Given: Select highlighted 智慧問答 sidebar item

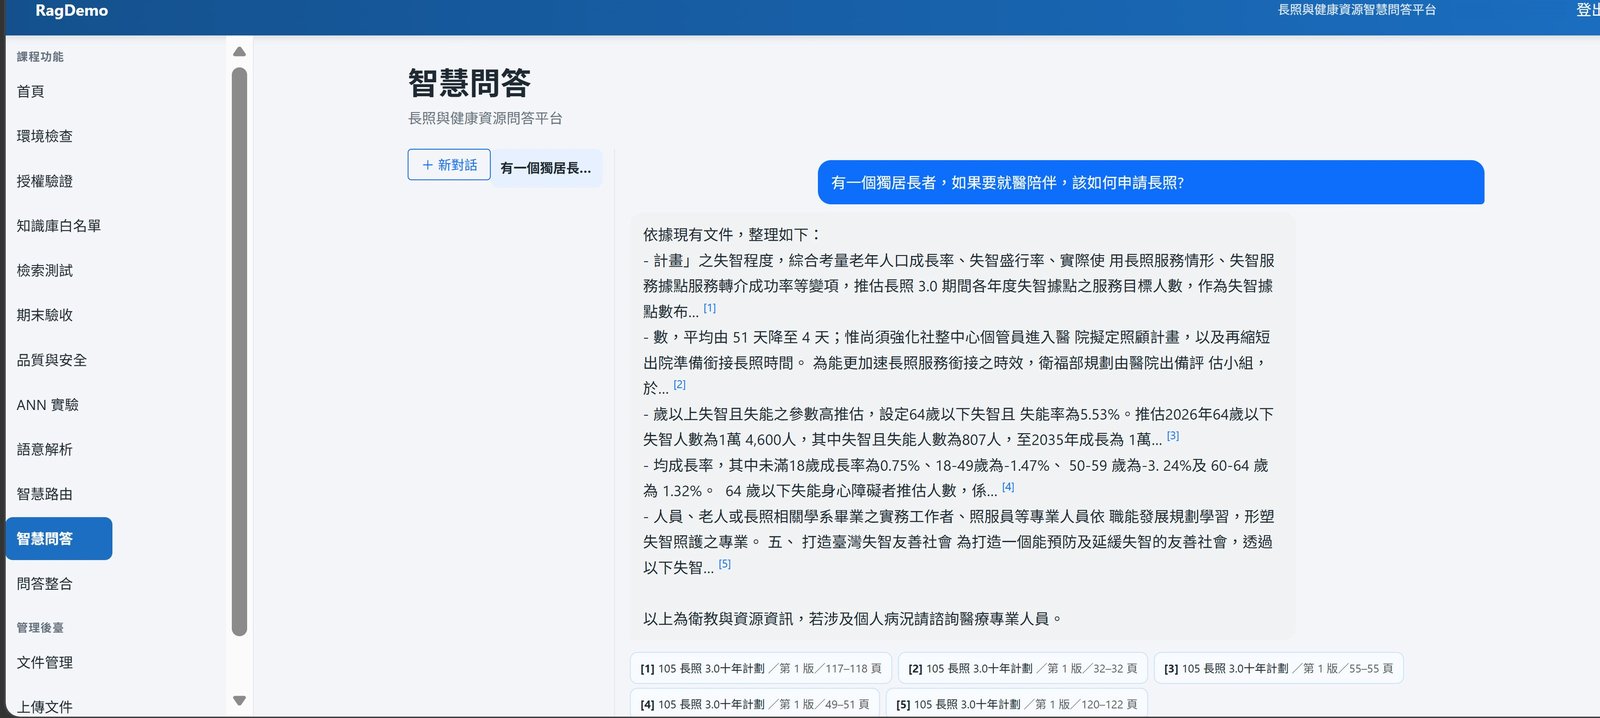Looking at the screenshot, I should click(59, 539).
